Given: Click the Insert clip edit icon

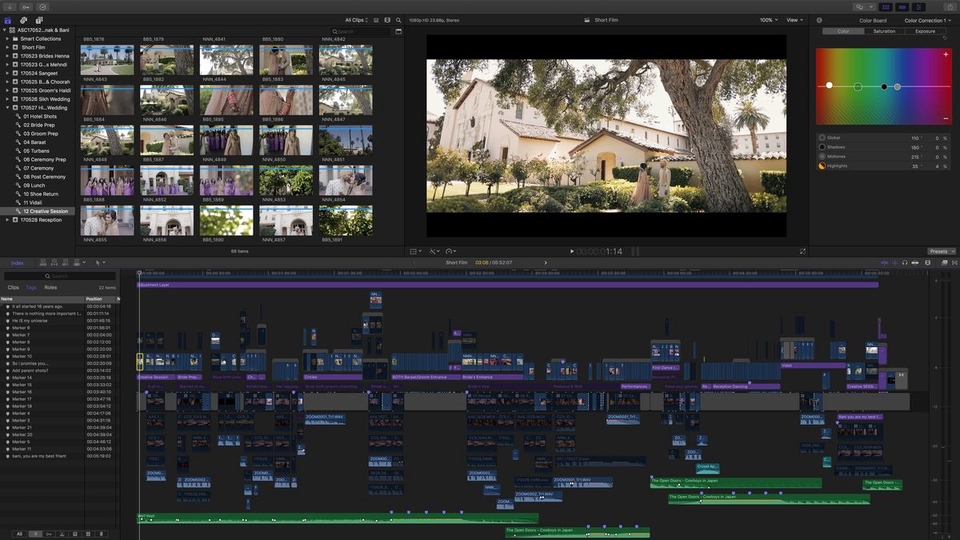Looking at the screenshot, I should (x=54, y=263).
